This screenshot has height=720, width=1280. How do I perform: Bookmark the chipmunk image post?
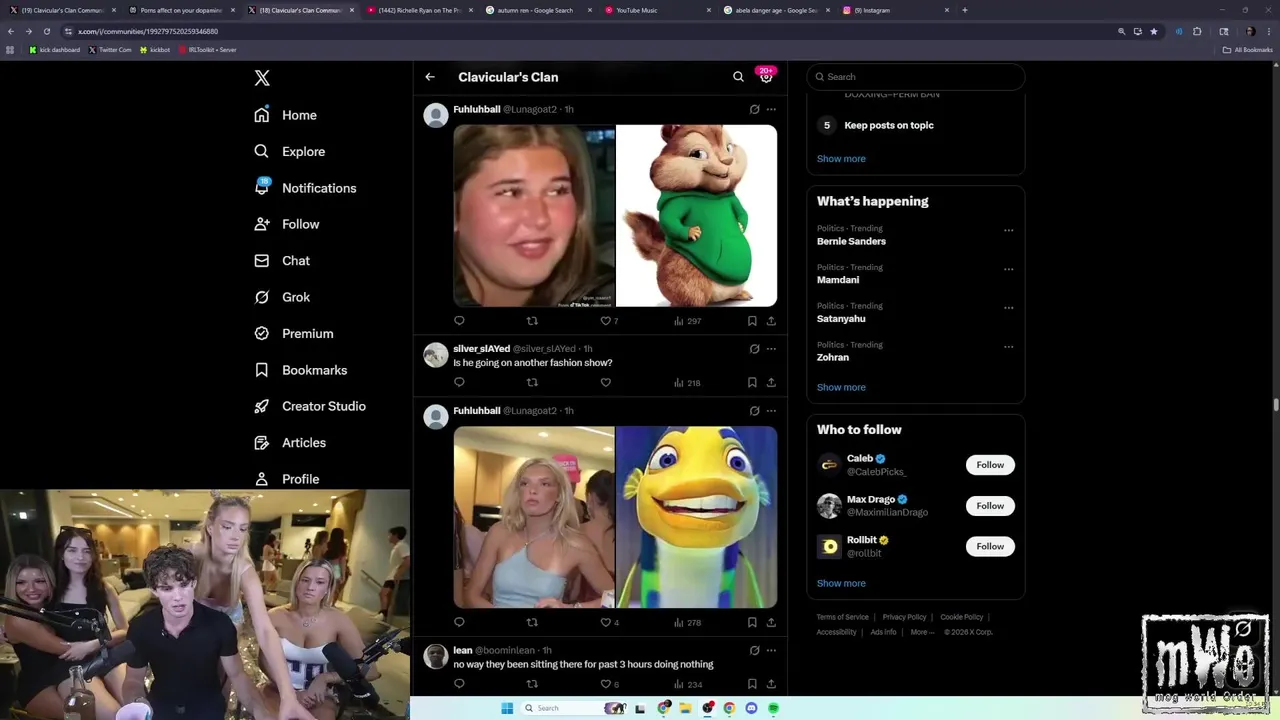(752, 321)
